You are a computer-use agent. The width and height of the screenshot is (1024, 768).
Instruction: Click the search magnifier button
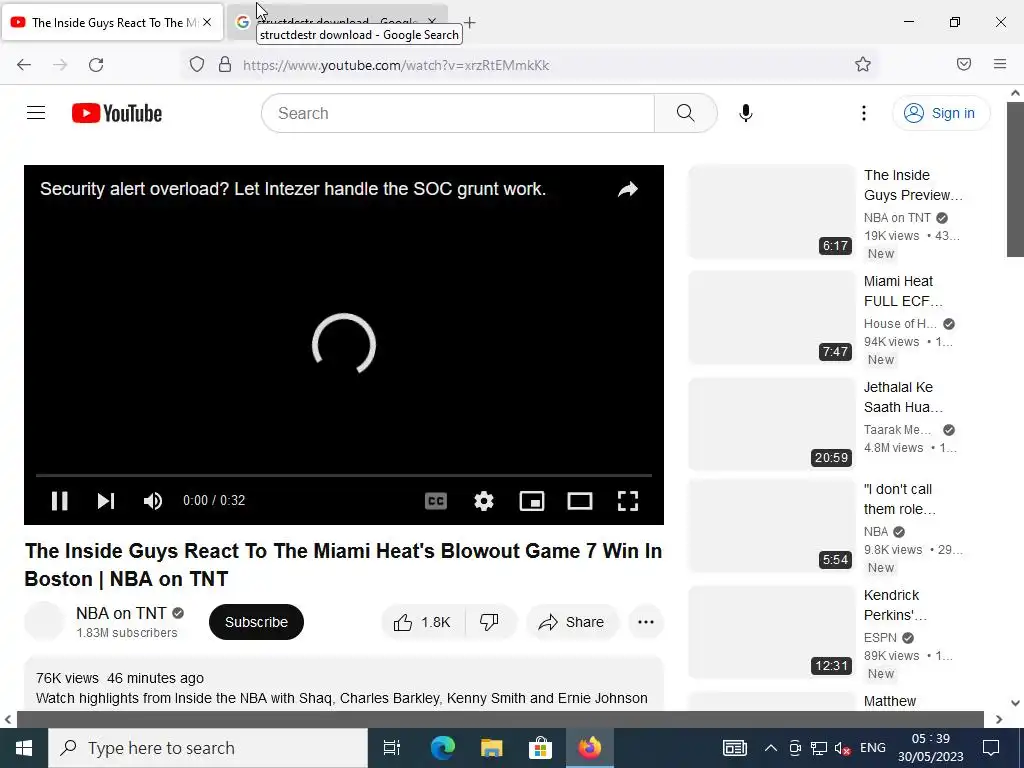(686, 113)
